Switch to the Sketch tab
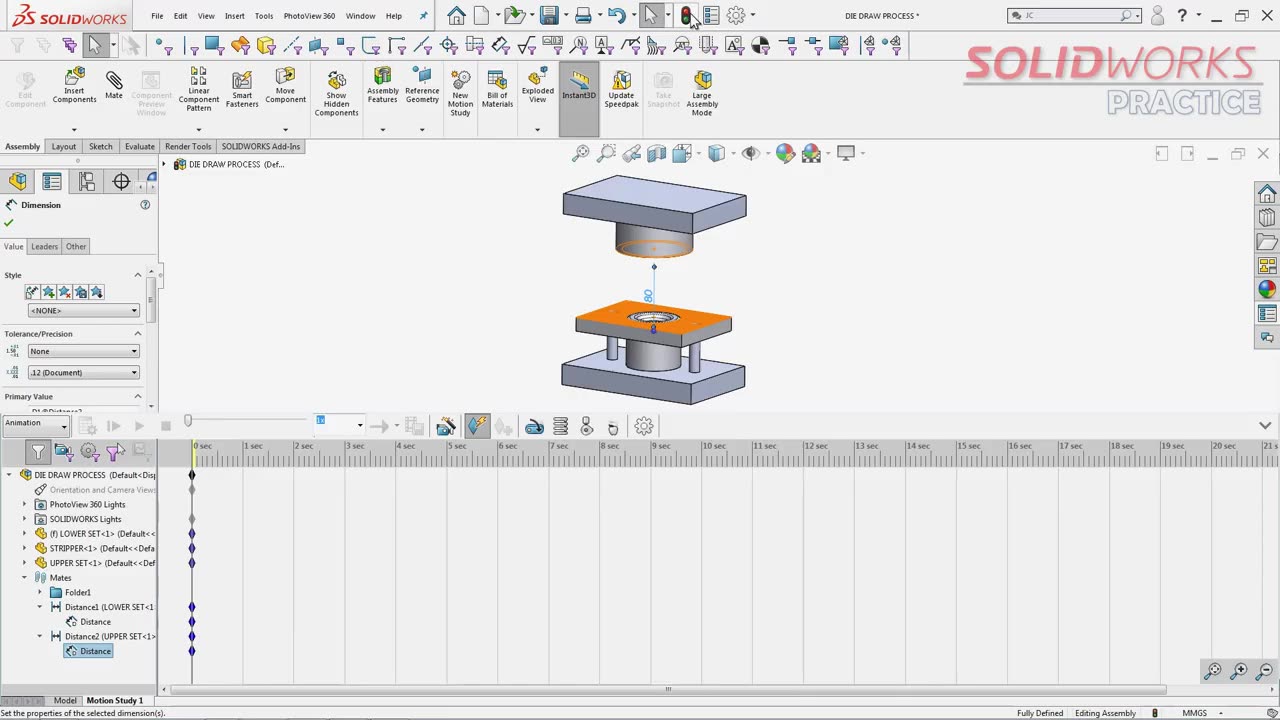Screen dimensions: 1280x720 (100, 146)
